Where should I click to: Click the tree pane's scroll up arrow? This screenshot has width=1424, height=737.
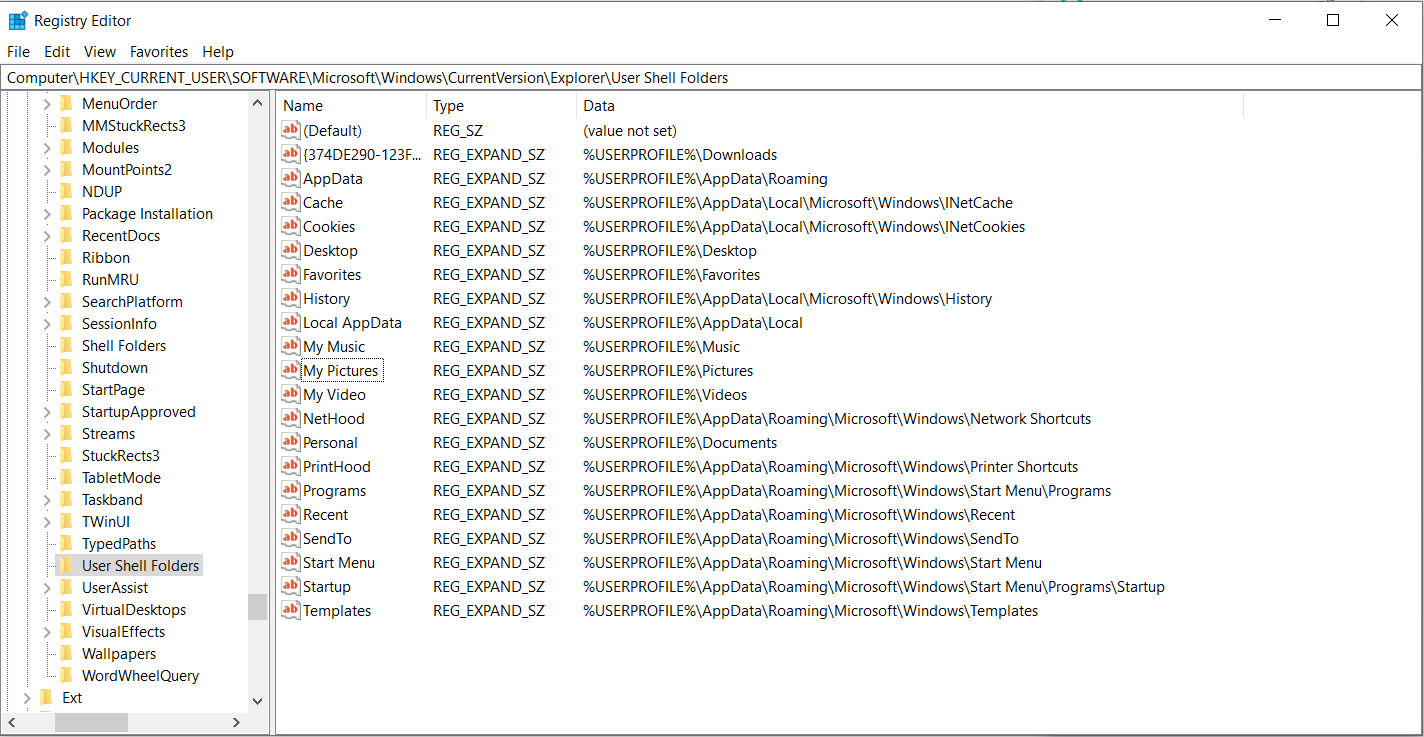tap(257, 102)
